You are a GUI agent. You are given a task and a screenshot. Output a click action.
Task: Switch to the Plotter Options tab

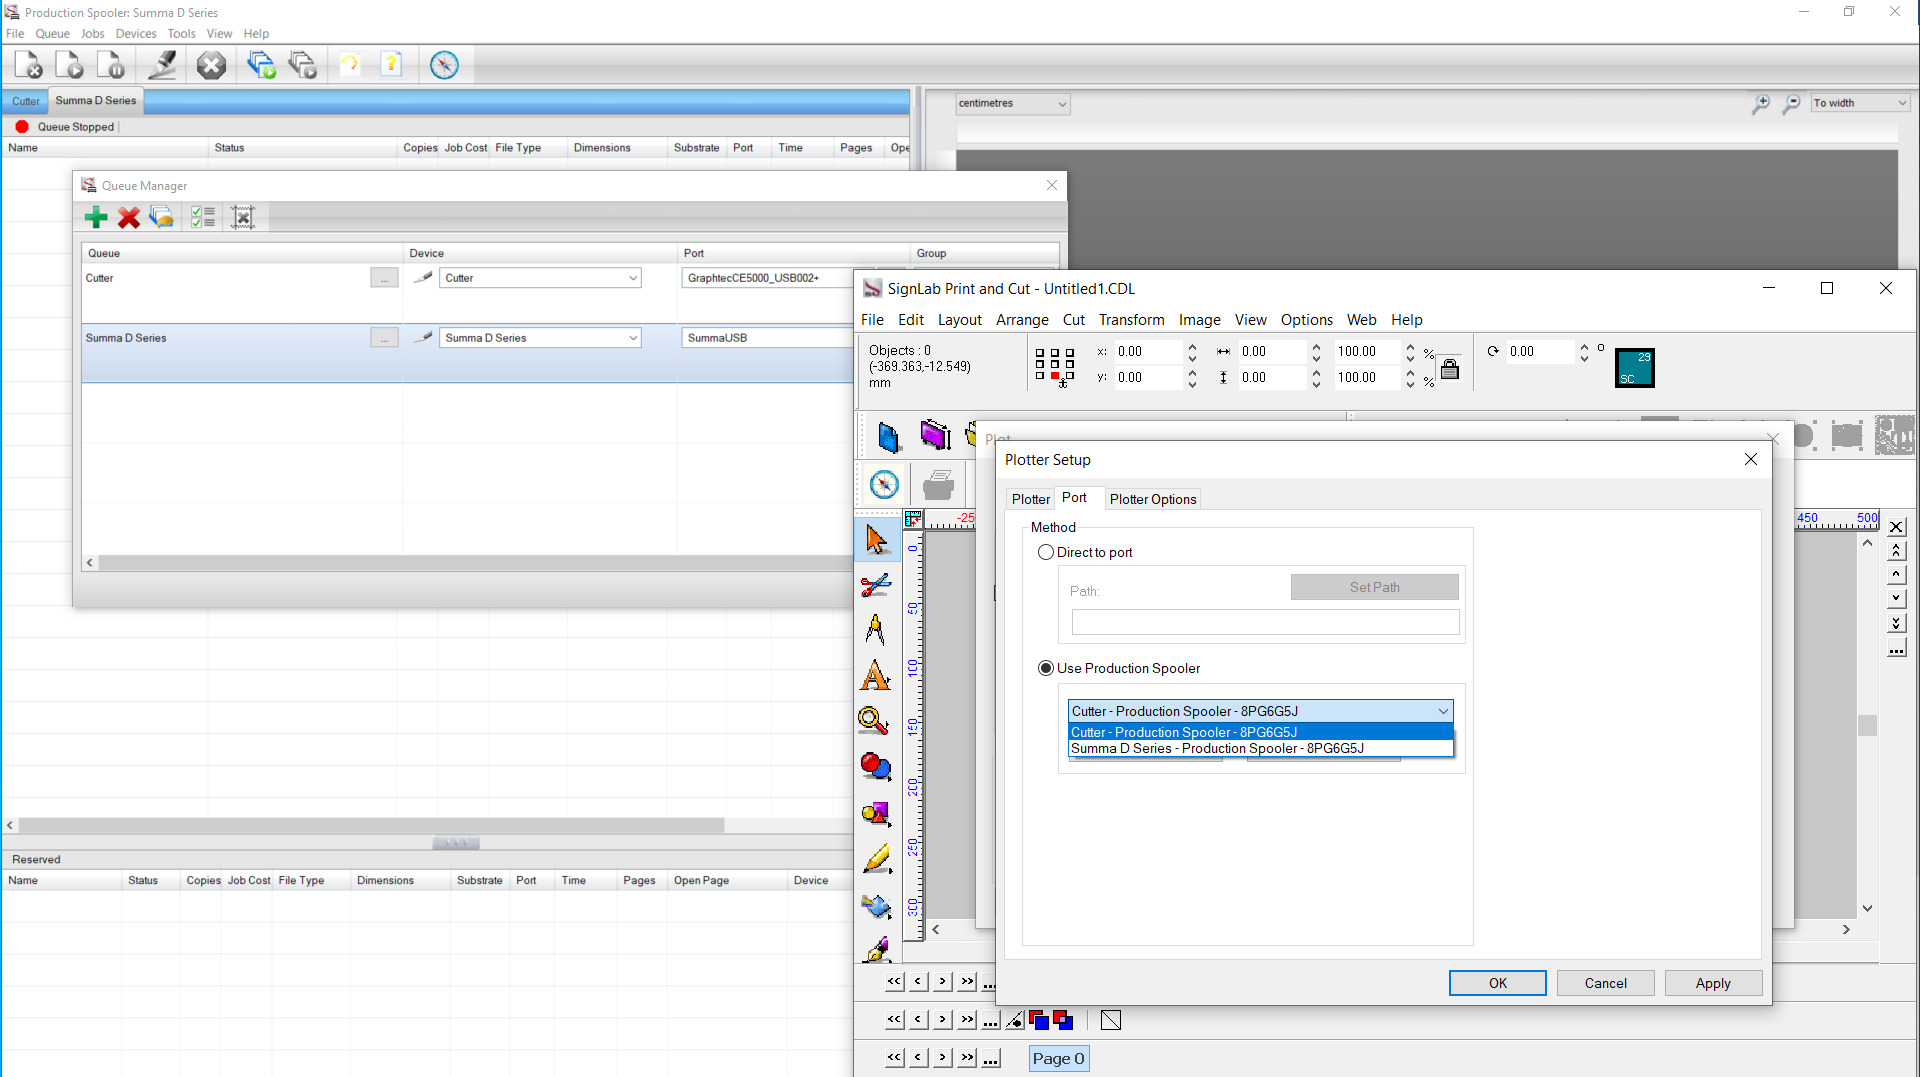[x=1152, y=499]
